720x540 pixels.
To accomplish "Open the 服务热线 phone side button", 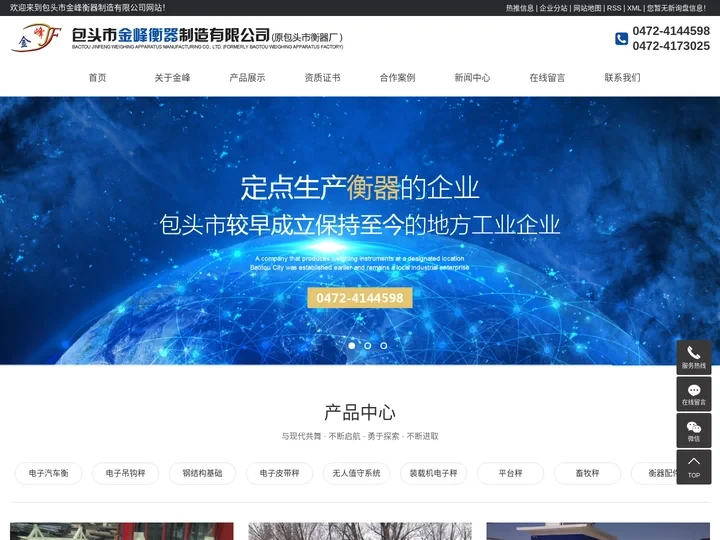I will [693, 357].
